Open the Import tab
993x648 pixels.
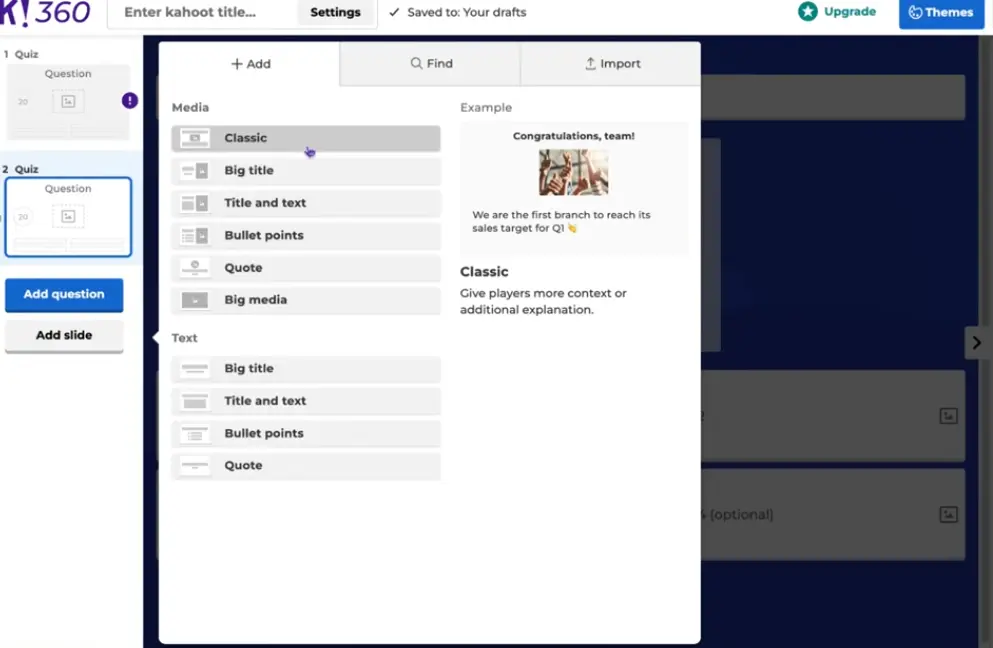click(x=611, y=64)
